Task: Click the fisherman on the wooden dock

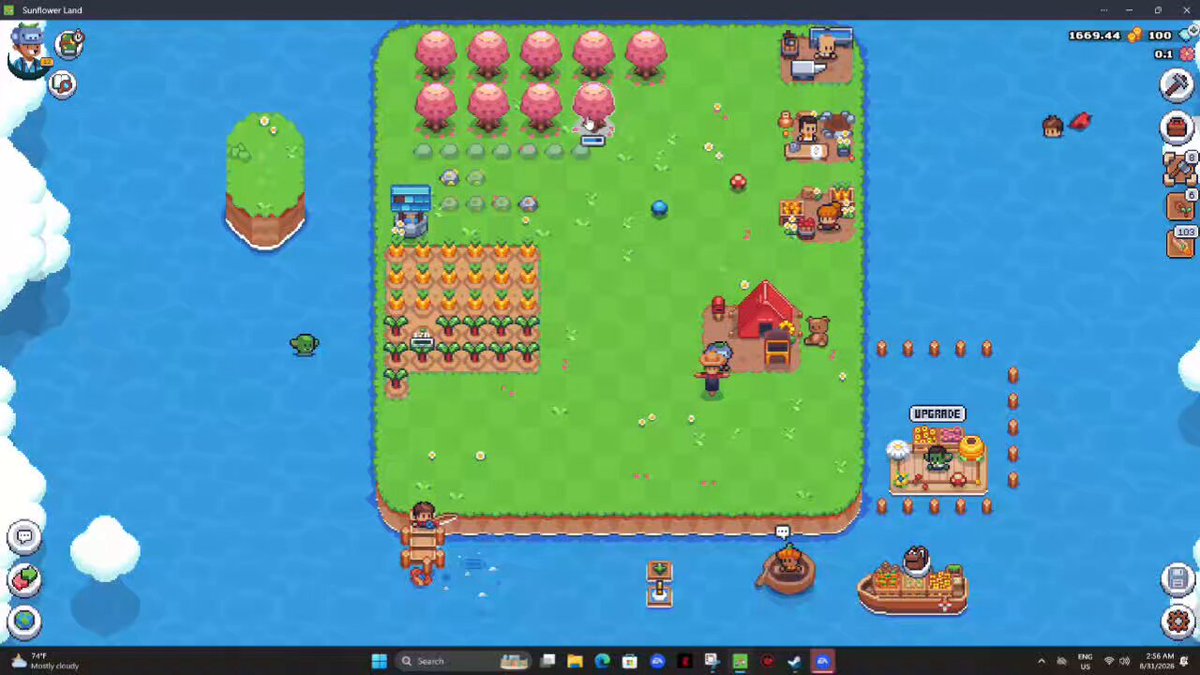Action: point(423,517)
